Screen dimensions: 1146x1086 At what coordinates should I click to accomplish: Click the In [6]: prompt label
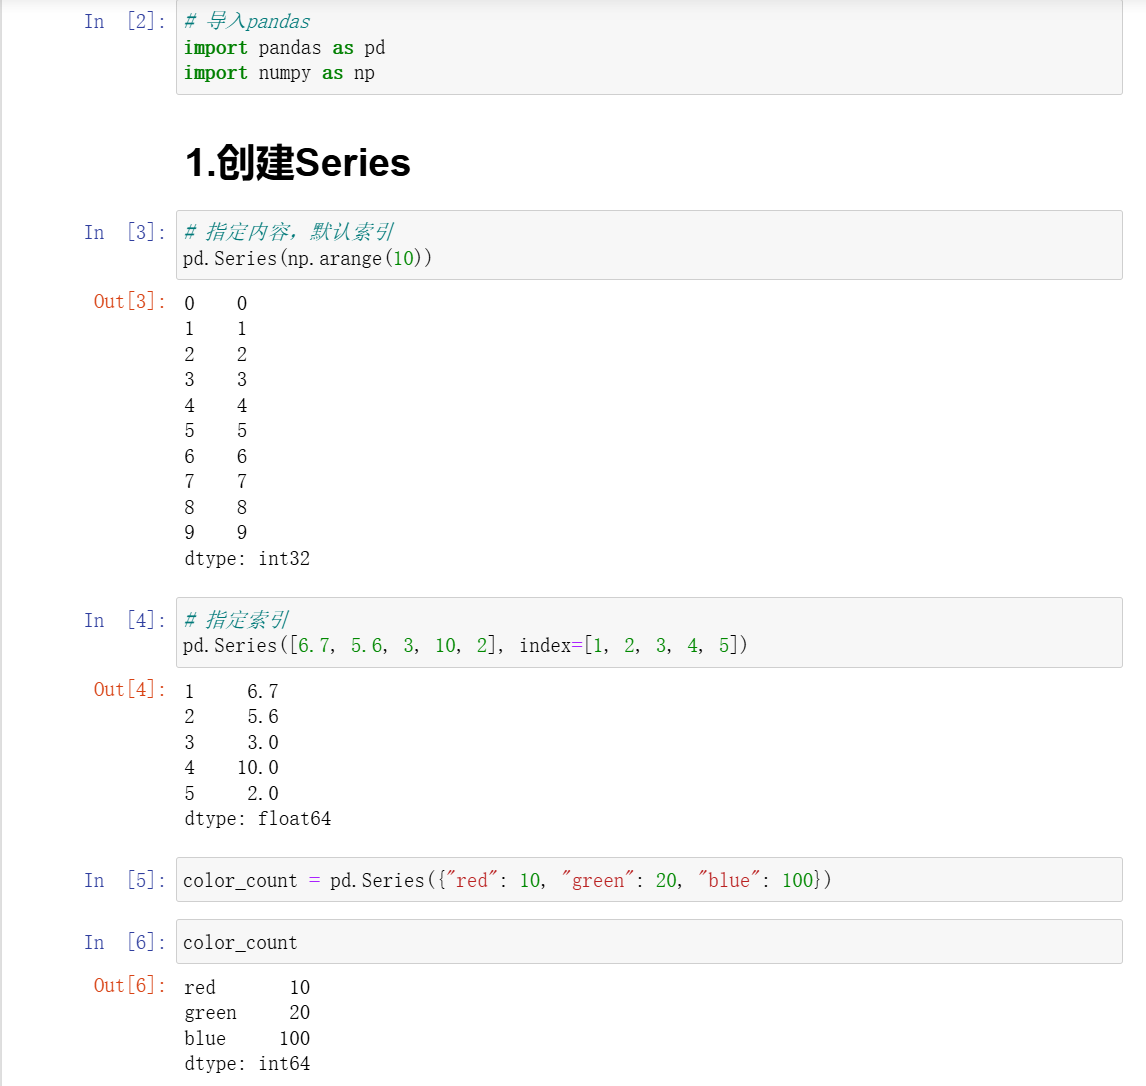(x=124, y=942)
